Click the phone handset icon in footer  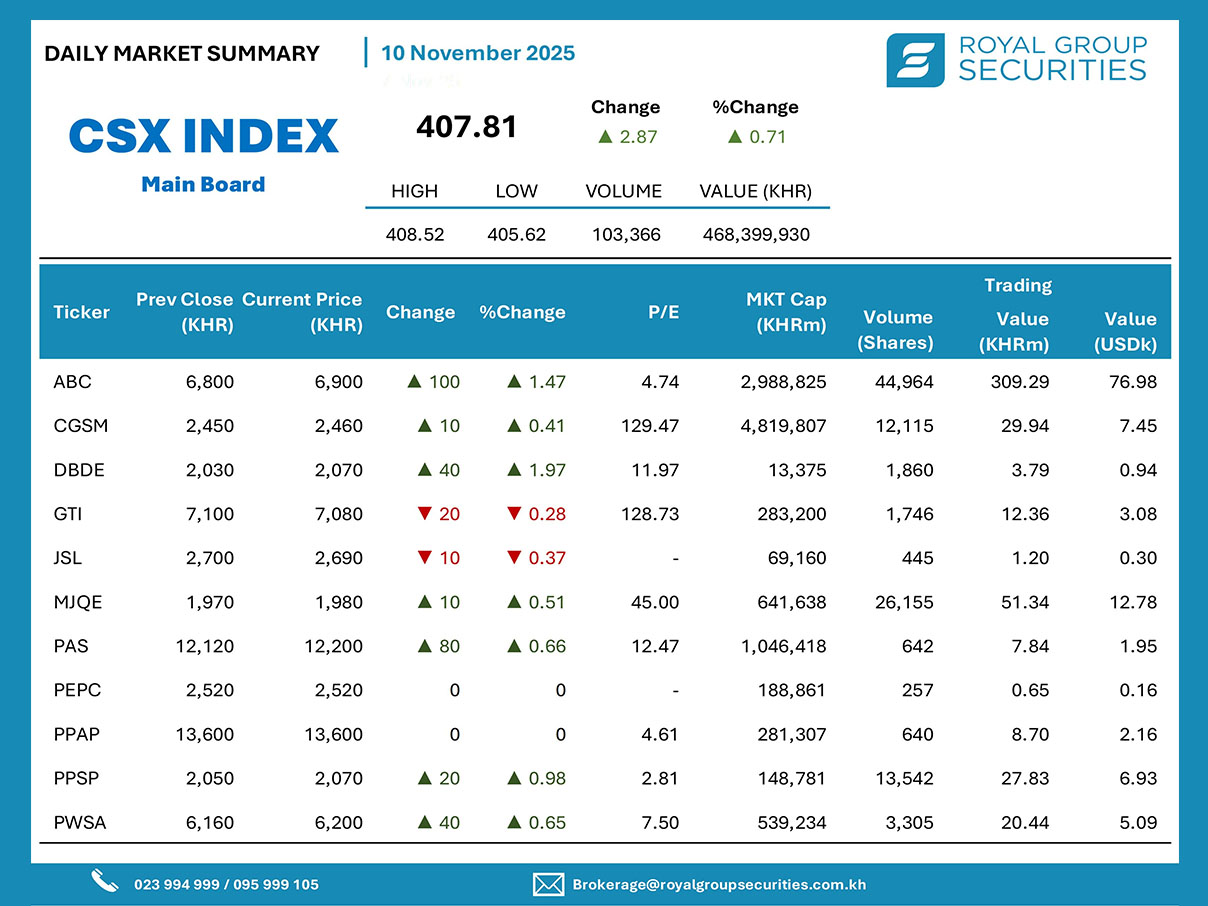(x=105, y=881)
